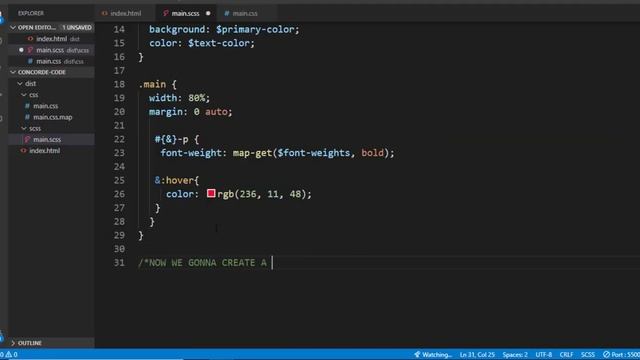The height and width of the screenshot is (360, 640).
Task: Click the 1 UNSAVED badge
Action: pos(77,27)
